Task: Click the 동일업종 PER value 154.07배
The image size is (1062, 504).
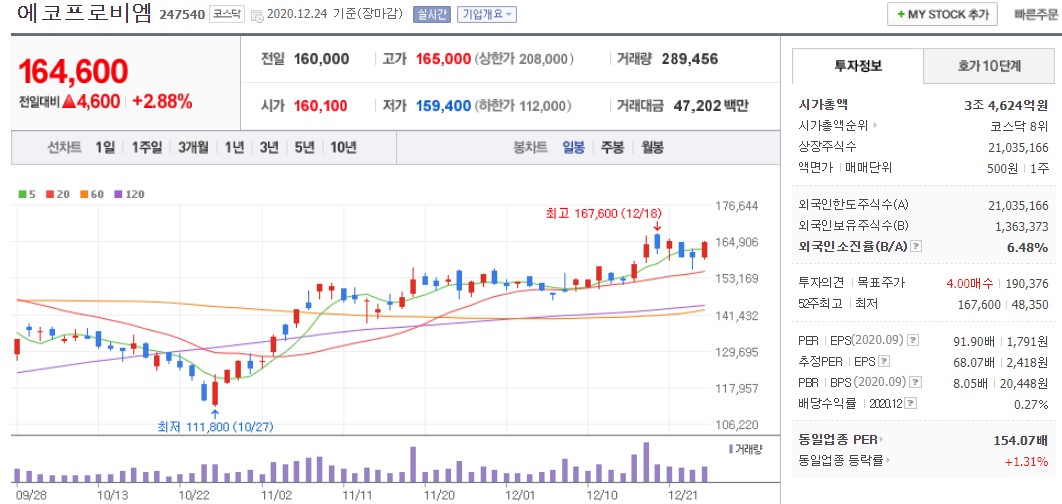Action: 1021,440
